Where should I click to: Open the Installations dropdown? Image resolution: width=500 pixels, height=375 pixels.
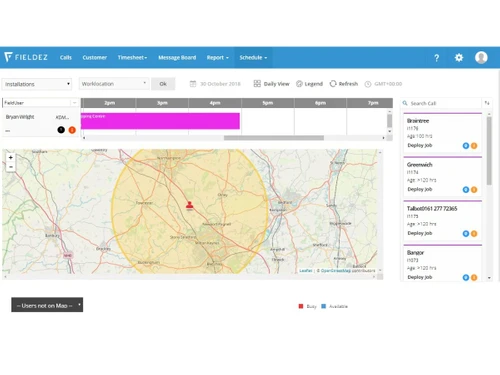pos(37,84)
